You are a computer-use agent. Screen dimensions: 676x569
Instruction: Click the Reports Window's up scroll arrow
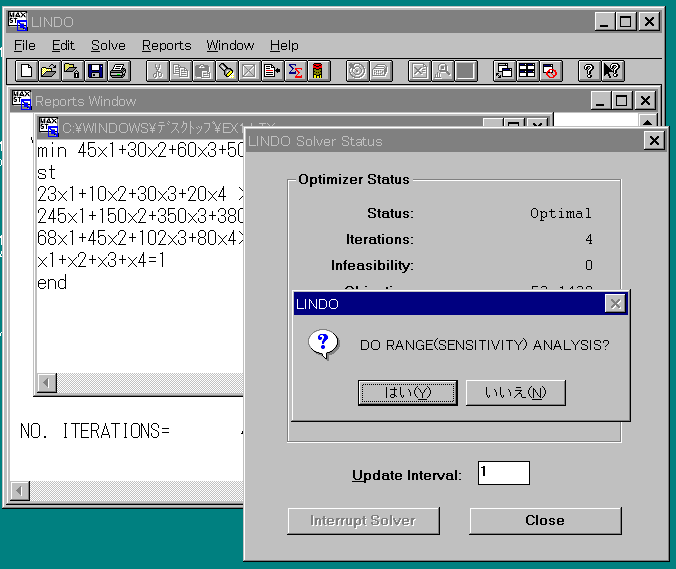pos(647,121)
